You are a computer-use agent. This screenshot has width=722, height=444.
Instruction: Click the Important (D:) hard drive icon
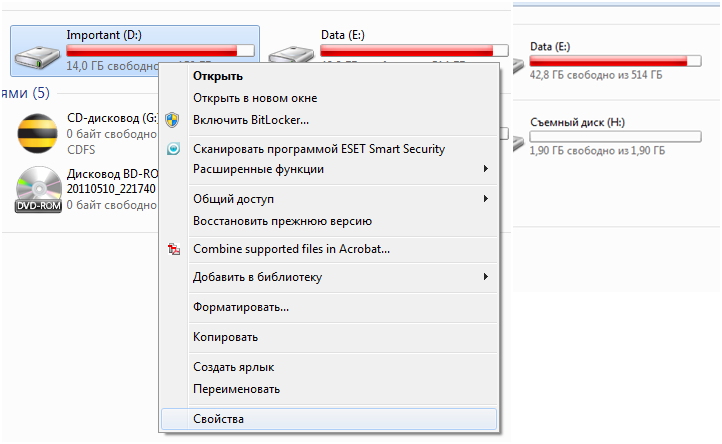[x=38, y=51]
